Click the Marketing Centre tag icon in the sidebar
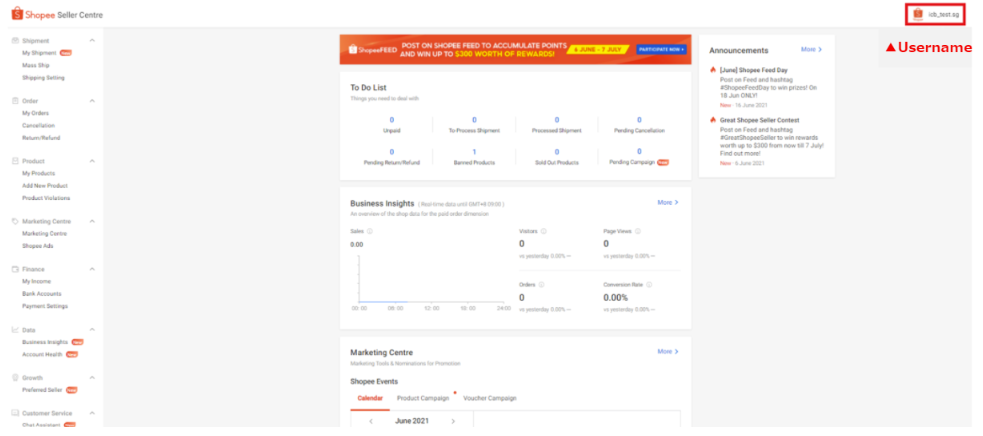 (x=14, y=221)
